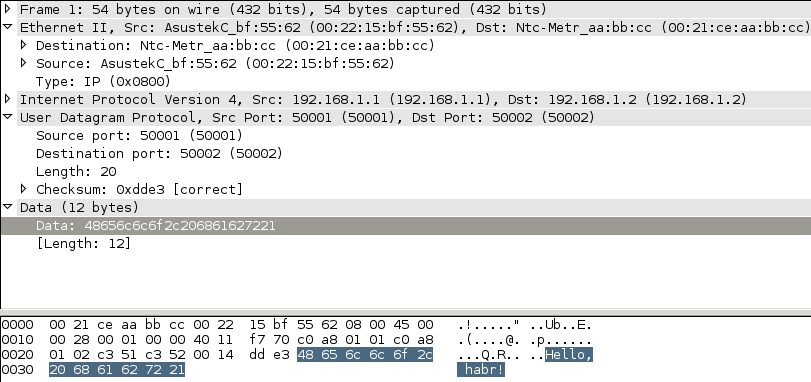Click offset 0020 in the hex pane
The height and width of the screenshot is (382, 811).
click(18, 355)
